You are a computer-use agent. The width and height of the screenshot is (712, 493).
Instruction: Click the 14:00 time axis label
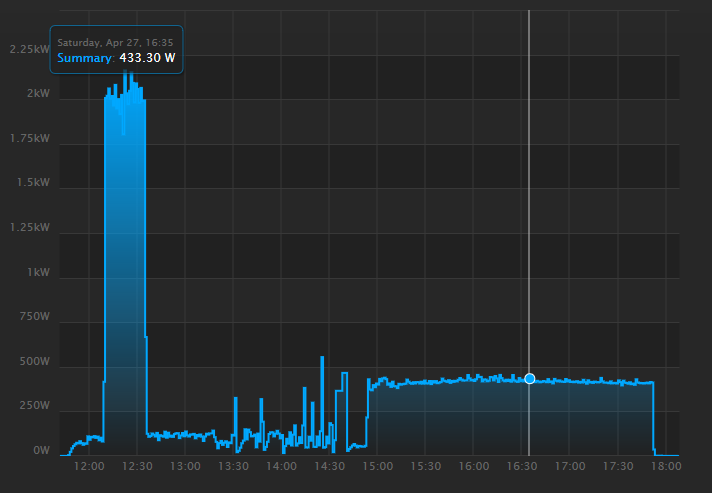[x=282, y=467]
